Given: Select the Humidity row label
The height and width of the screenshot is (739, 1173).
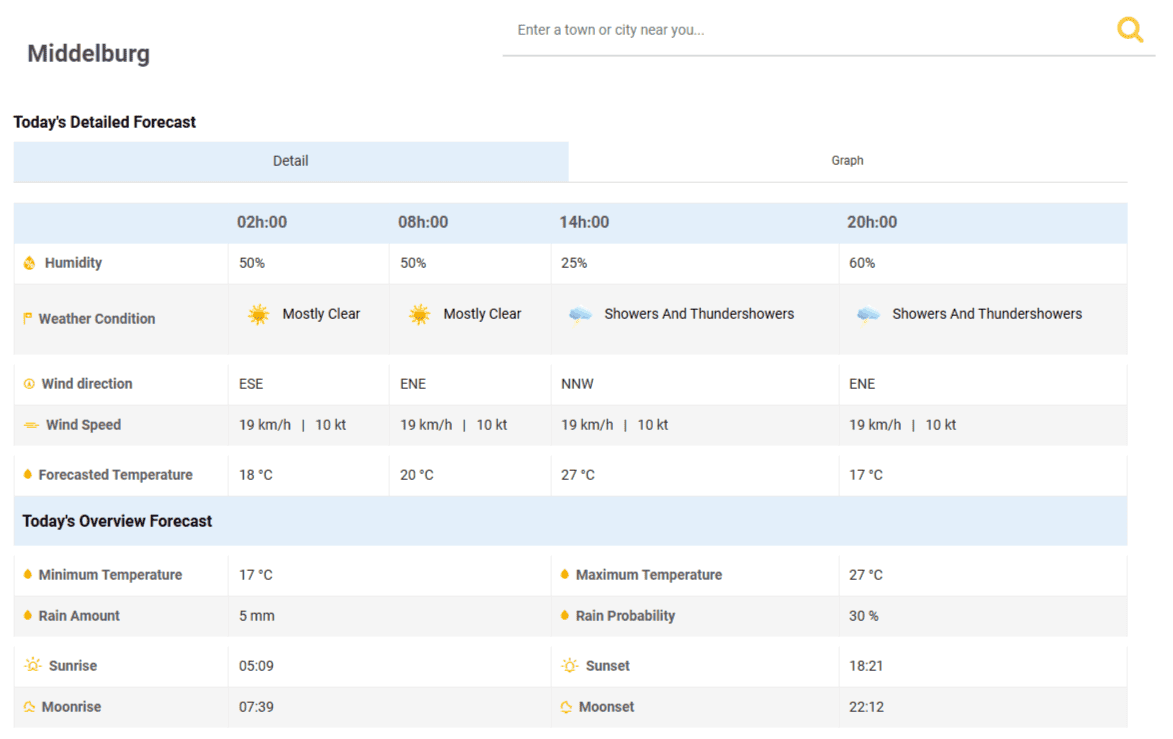Looking at the screenshot, I should [73, 263].
